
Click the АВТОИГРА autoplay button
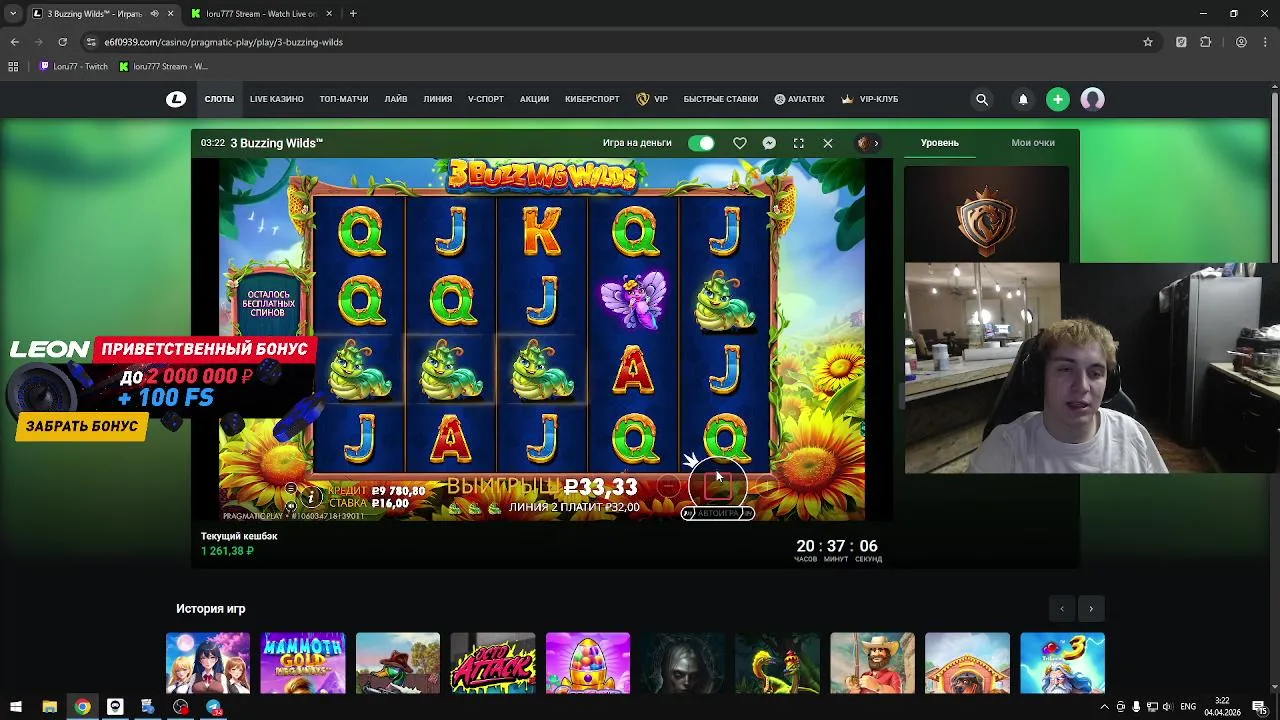(x=717, y=513)
